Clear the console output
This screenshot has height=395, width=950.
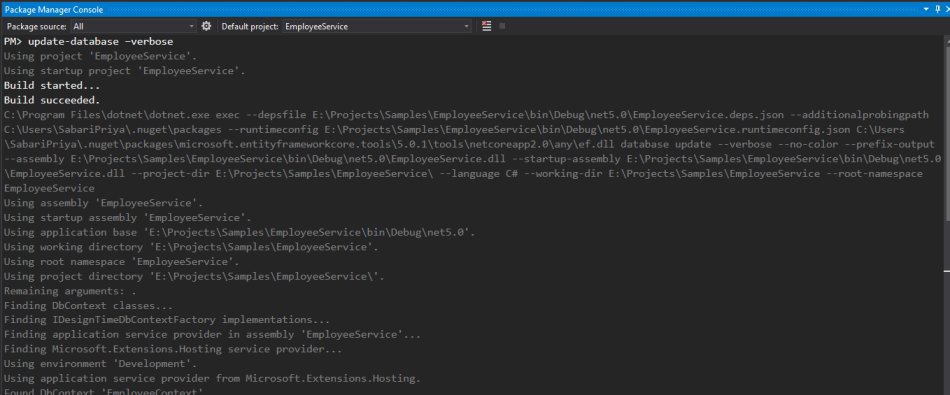[x=486, y=26]
